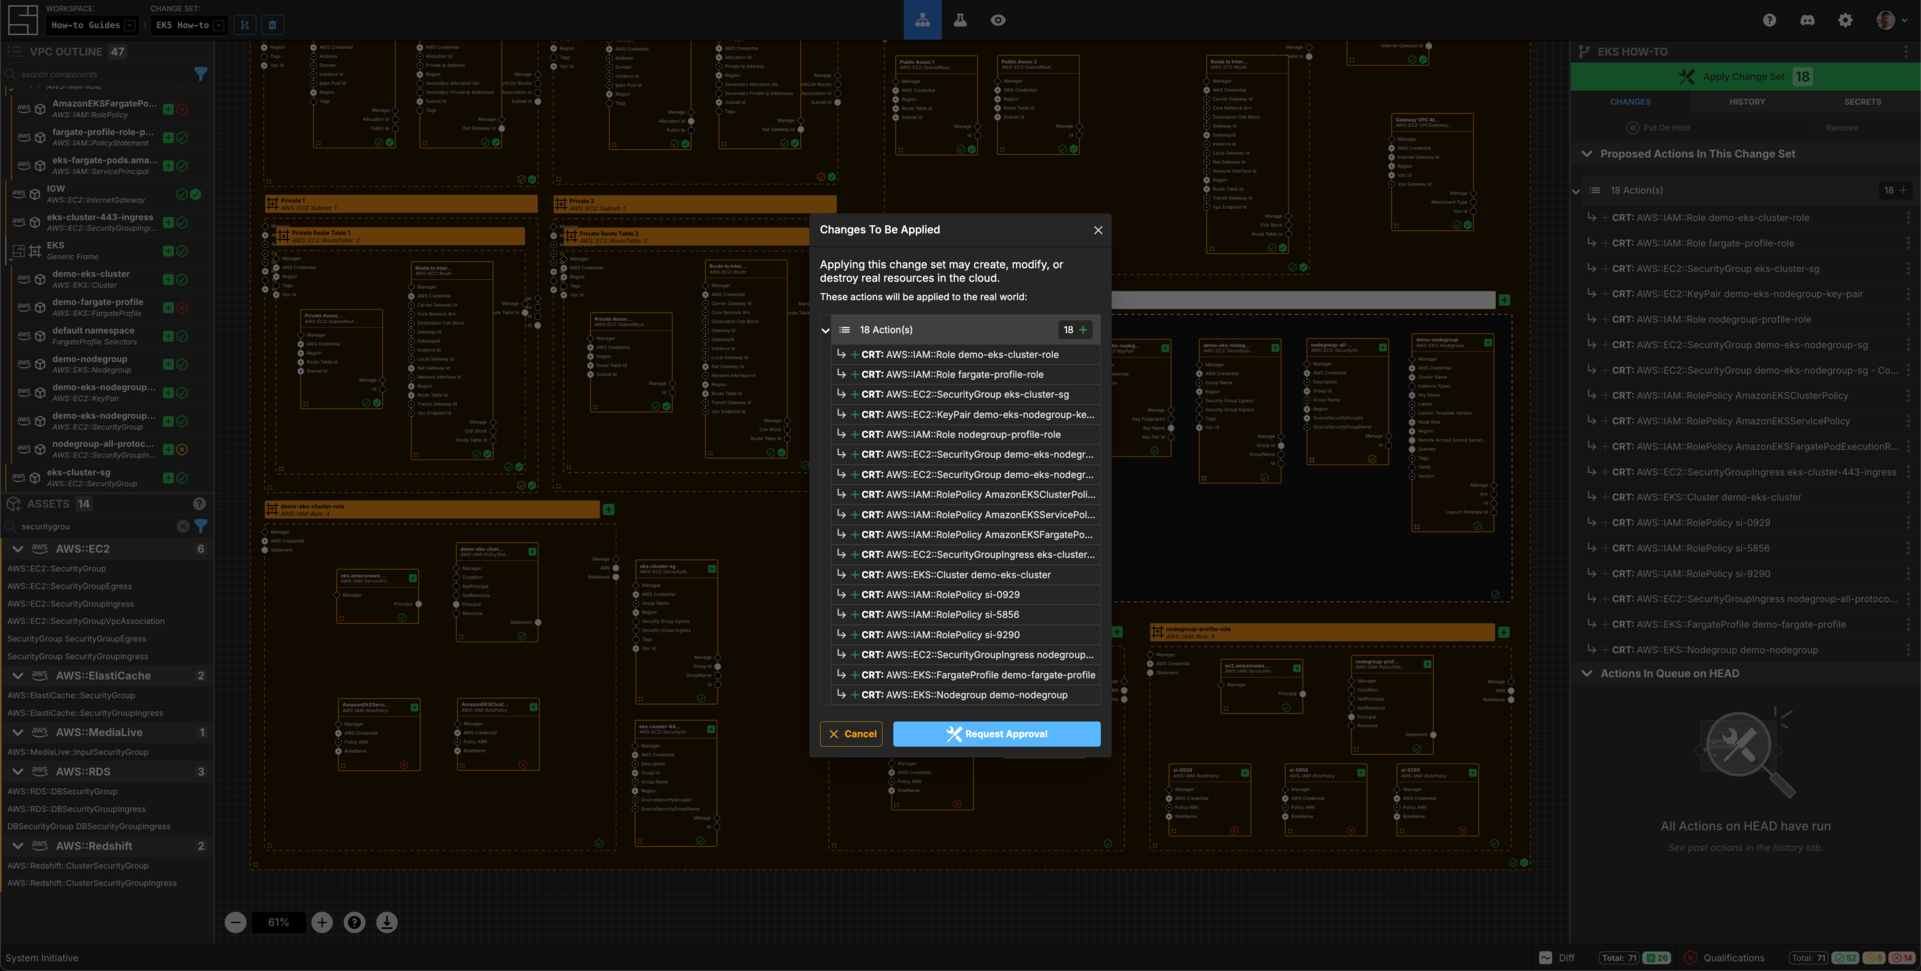Switch to the Secrets tab

coord(1862,102)
